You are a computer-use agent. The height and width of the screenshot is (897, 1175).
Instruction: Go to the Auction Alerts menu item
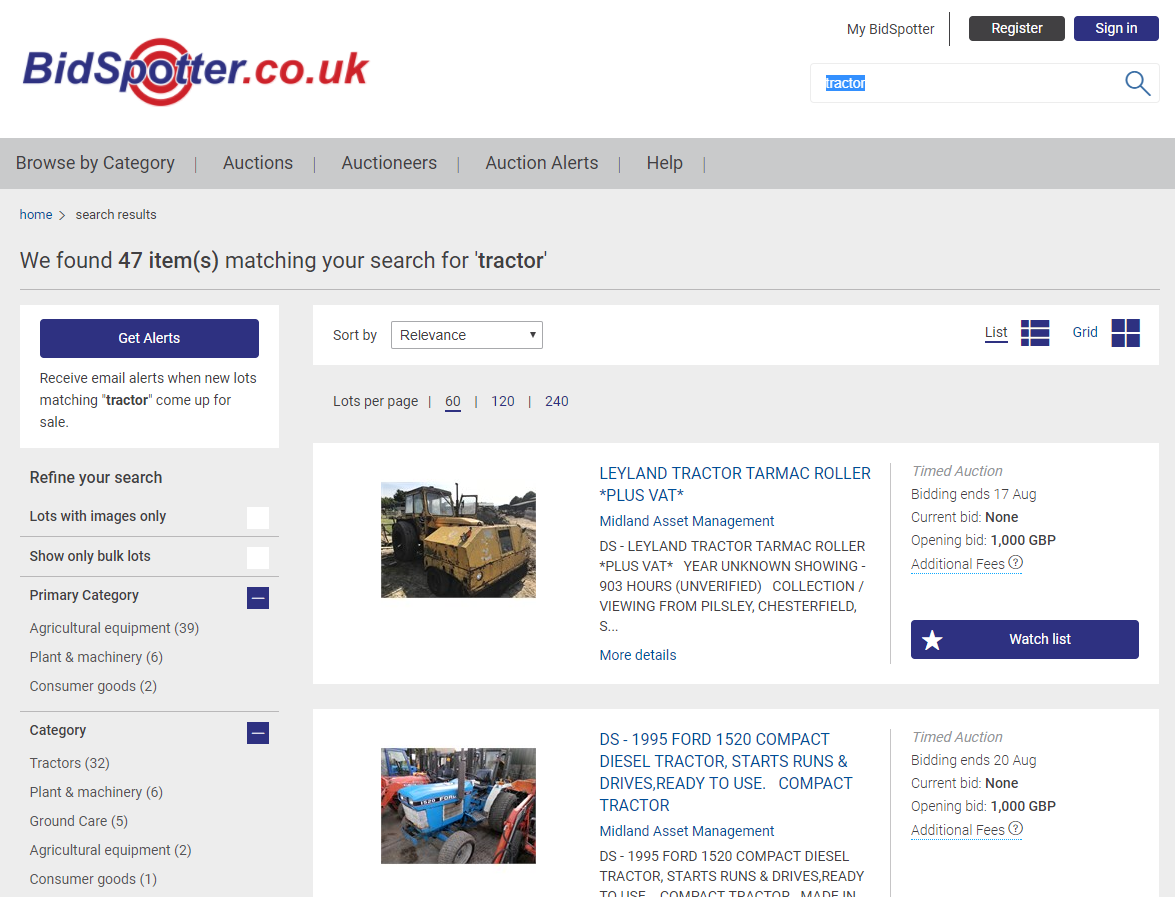tap(541, 163)
